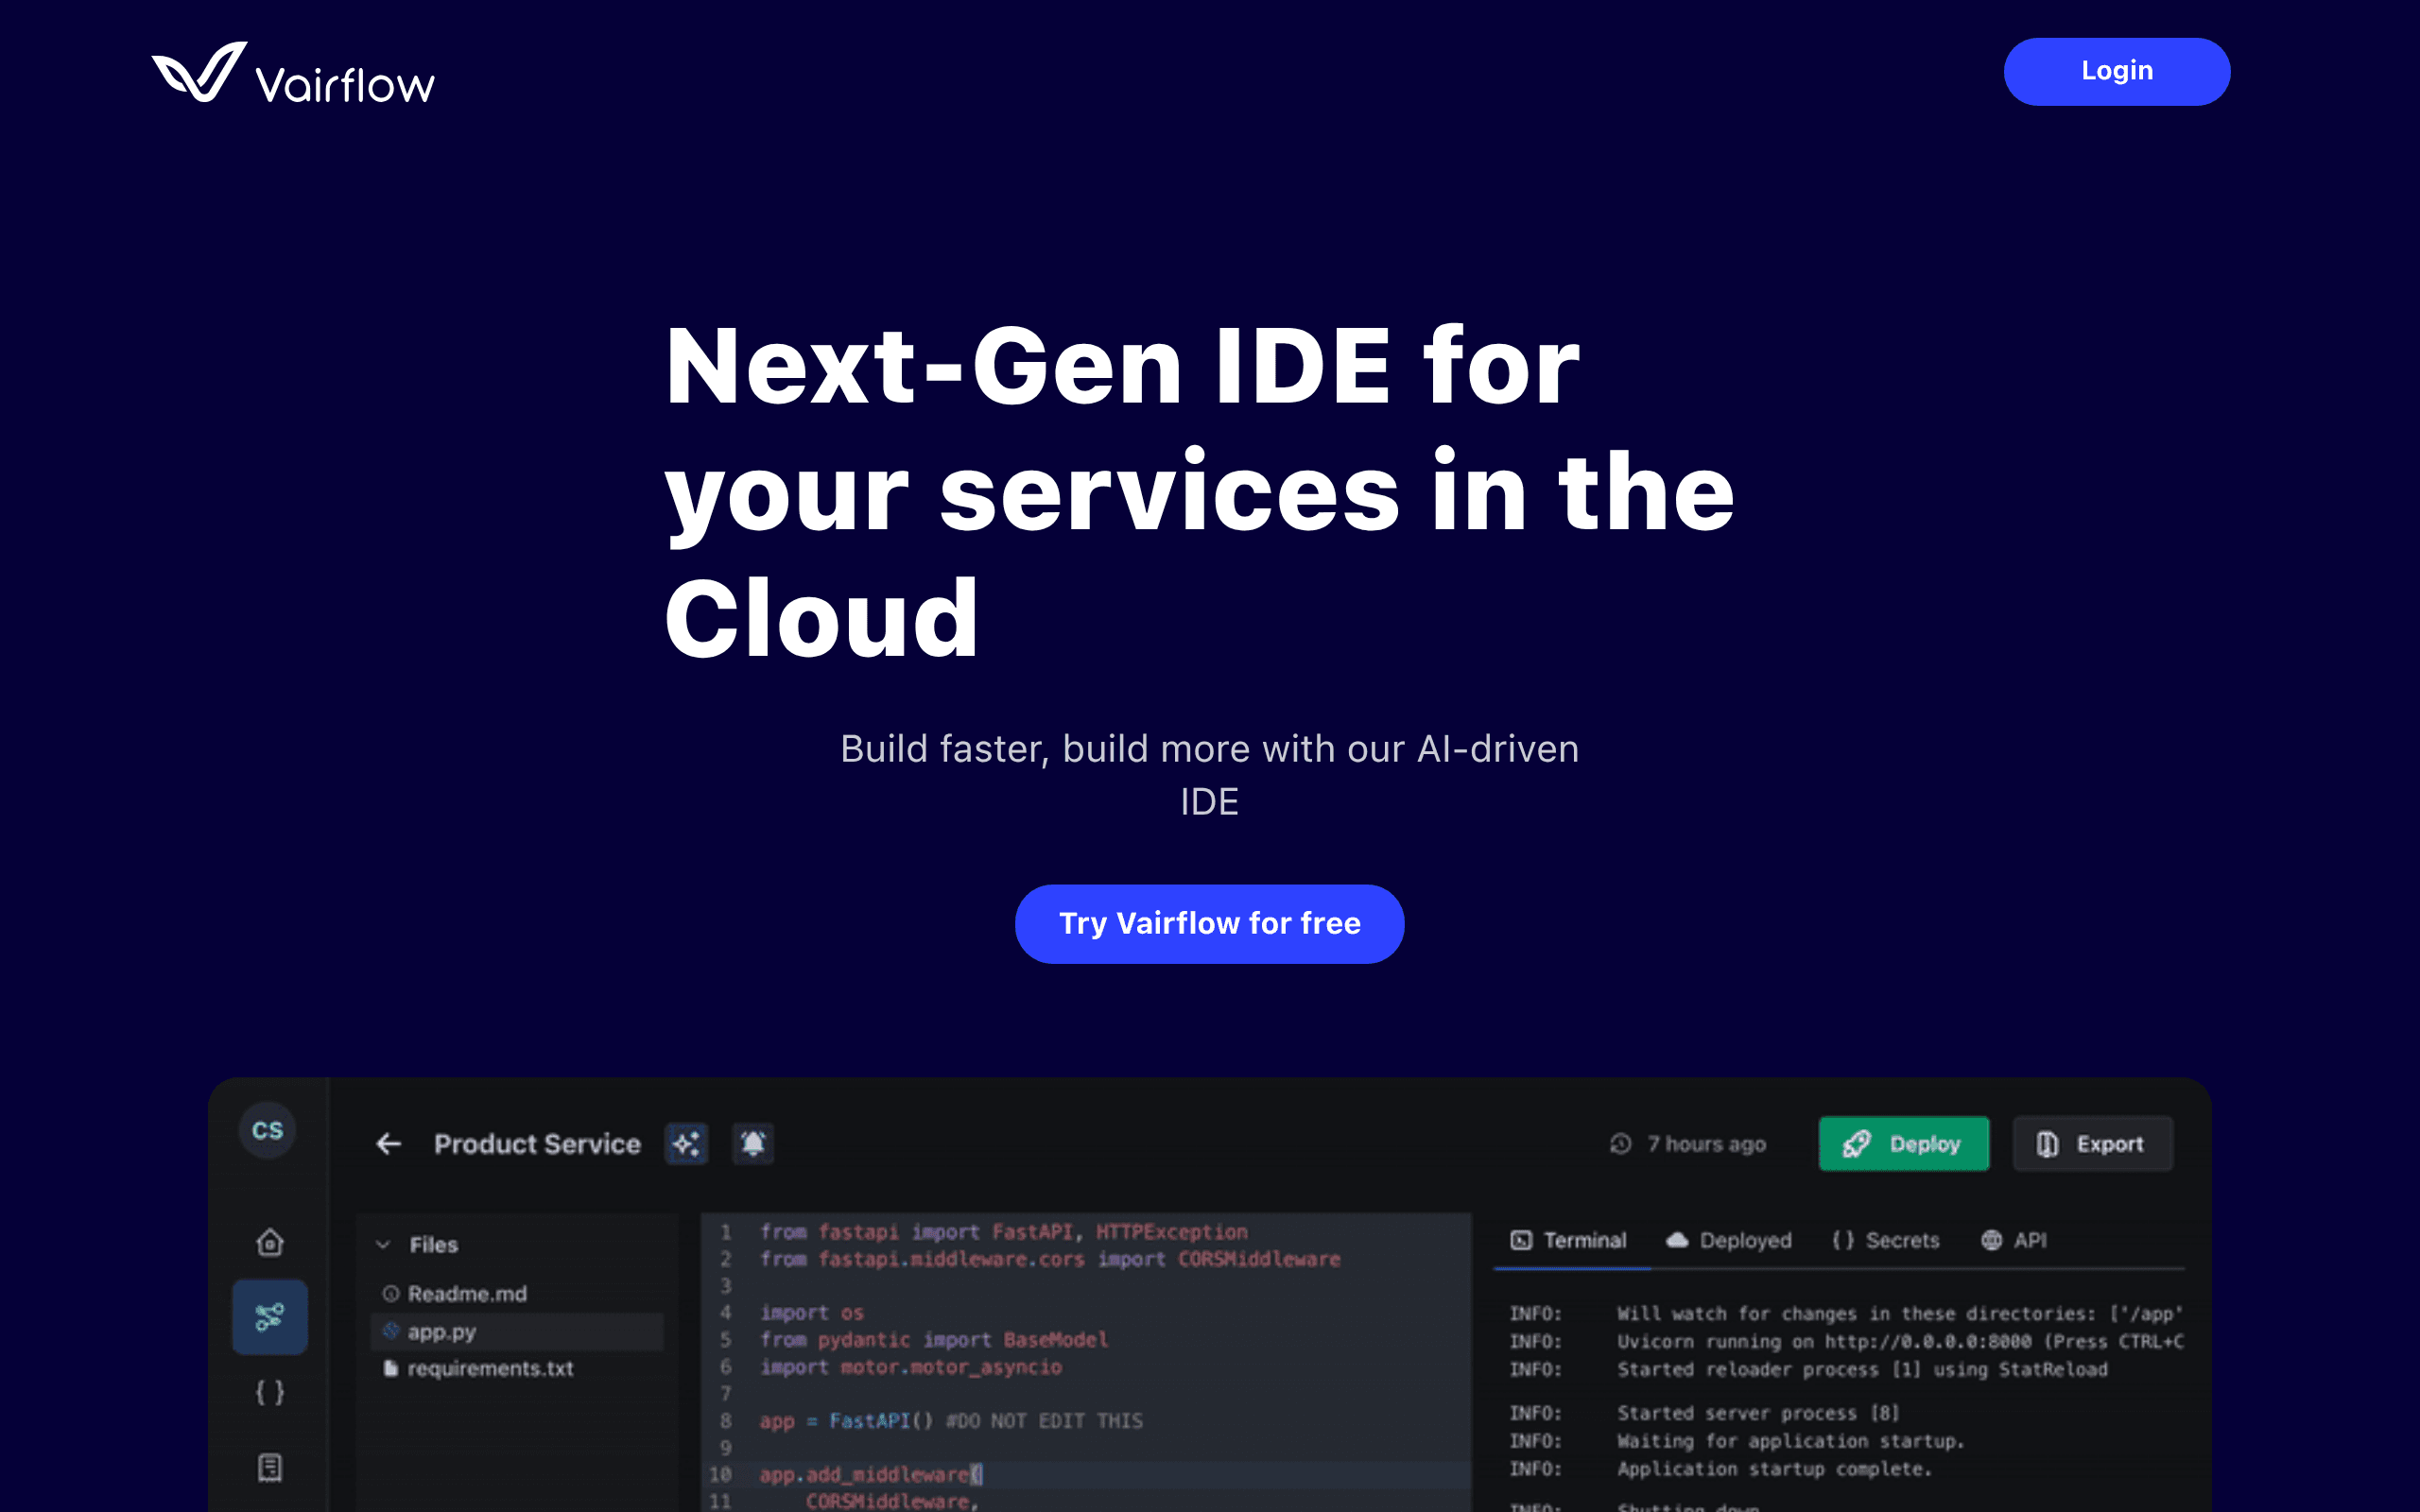Click code line importing CORSMiddleware
Viewport: 2420px width, 1512px height.
point(1050,1259)
